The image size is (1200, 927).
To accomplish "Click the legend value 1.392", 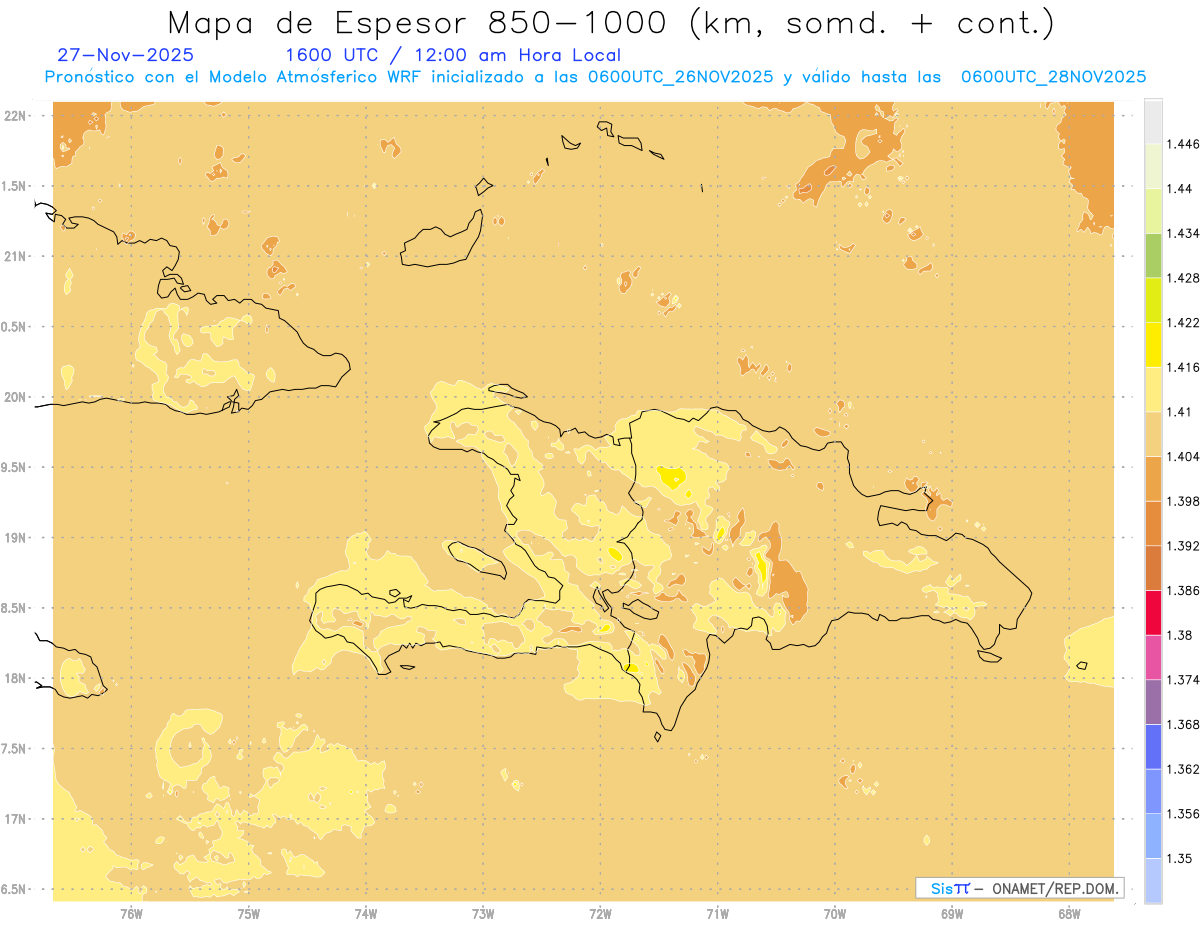I will (1183, 546).
